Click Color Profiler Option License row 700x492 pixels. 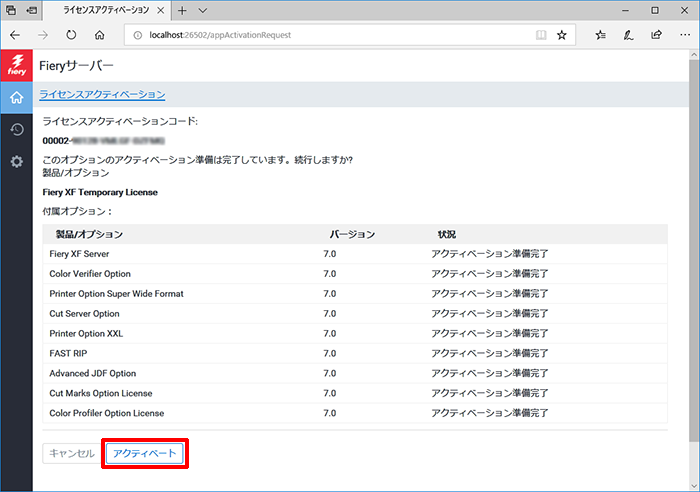point(355,413)
